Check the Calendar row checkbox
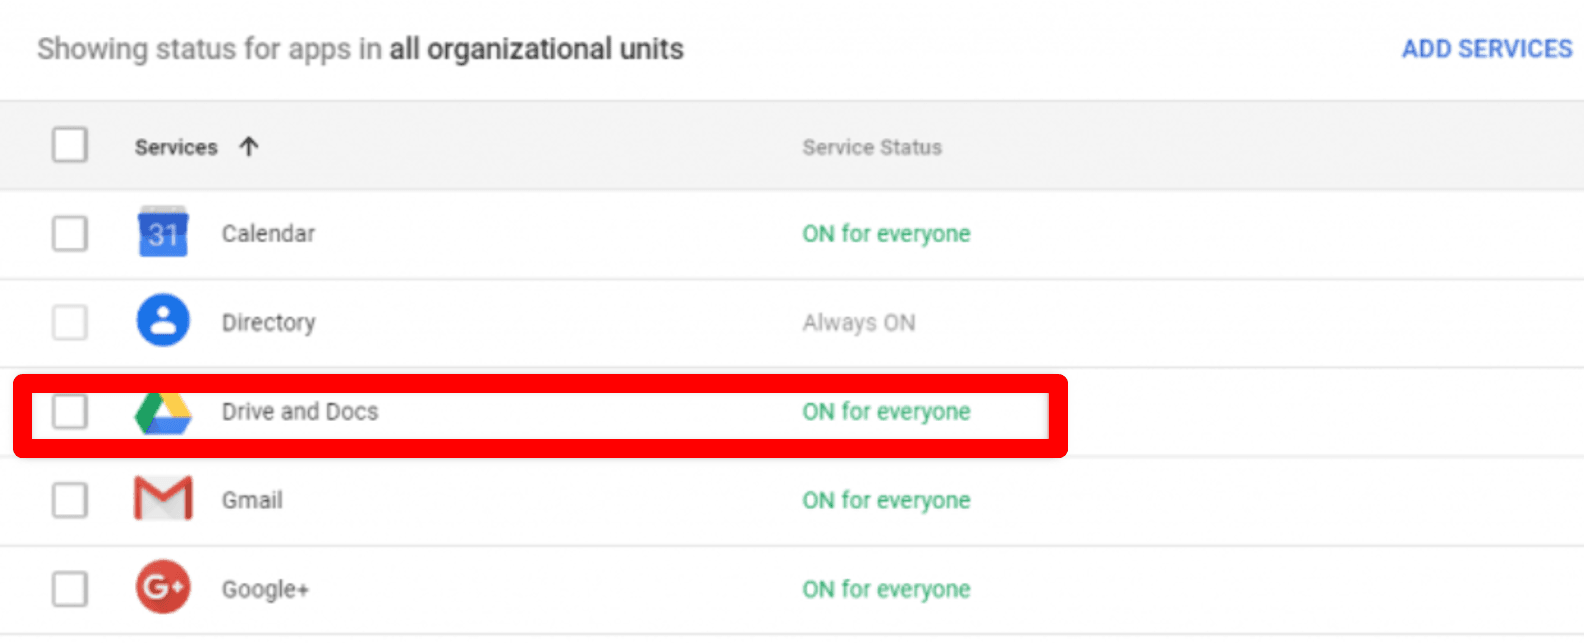Viewport: 1584px width, 643px height. 70,234
